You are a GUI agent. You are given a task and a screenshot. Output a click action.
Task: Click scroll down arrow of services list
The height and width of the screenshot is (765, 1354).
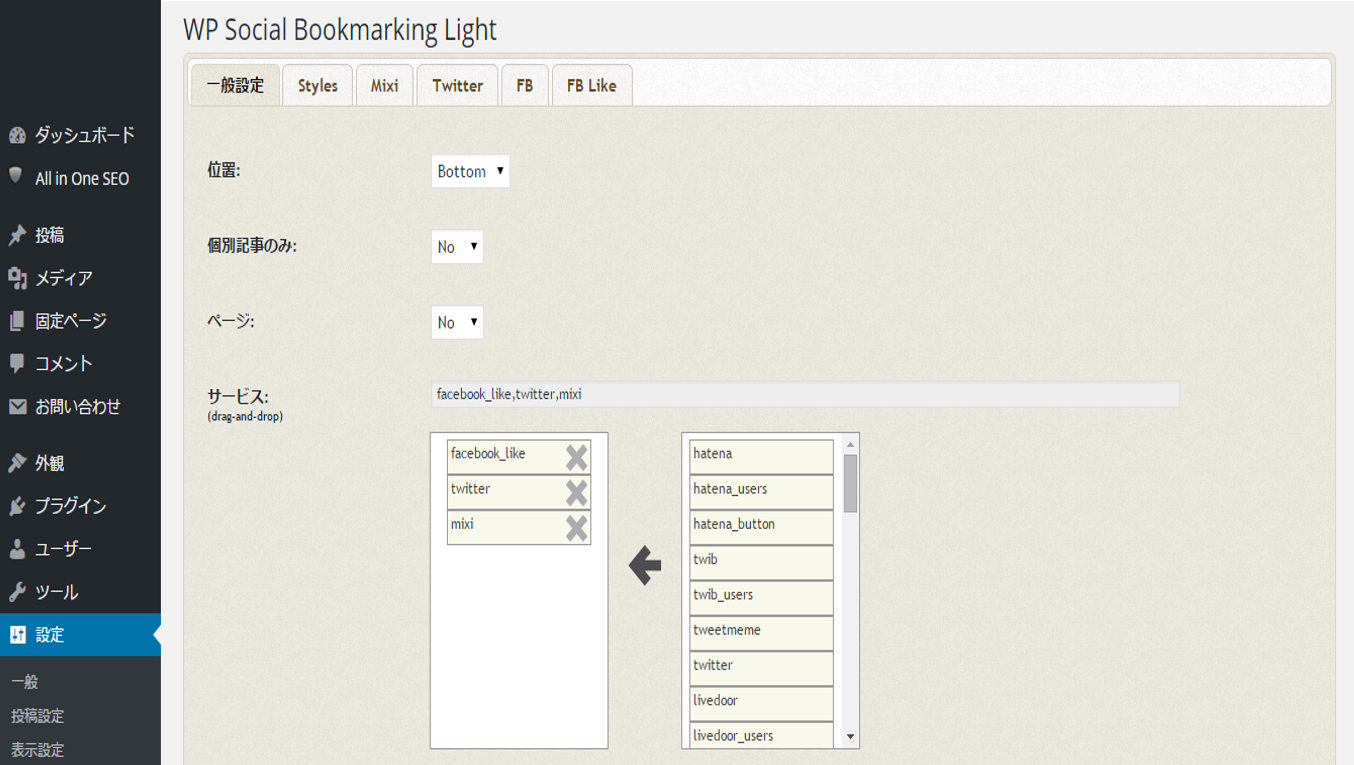850,737
